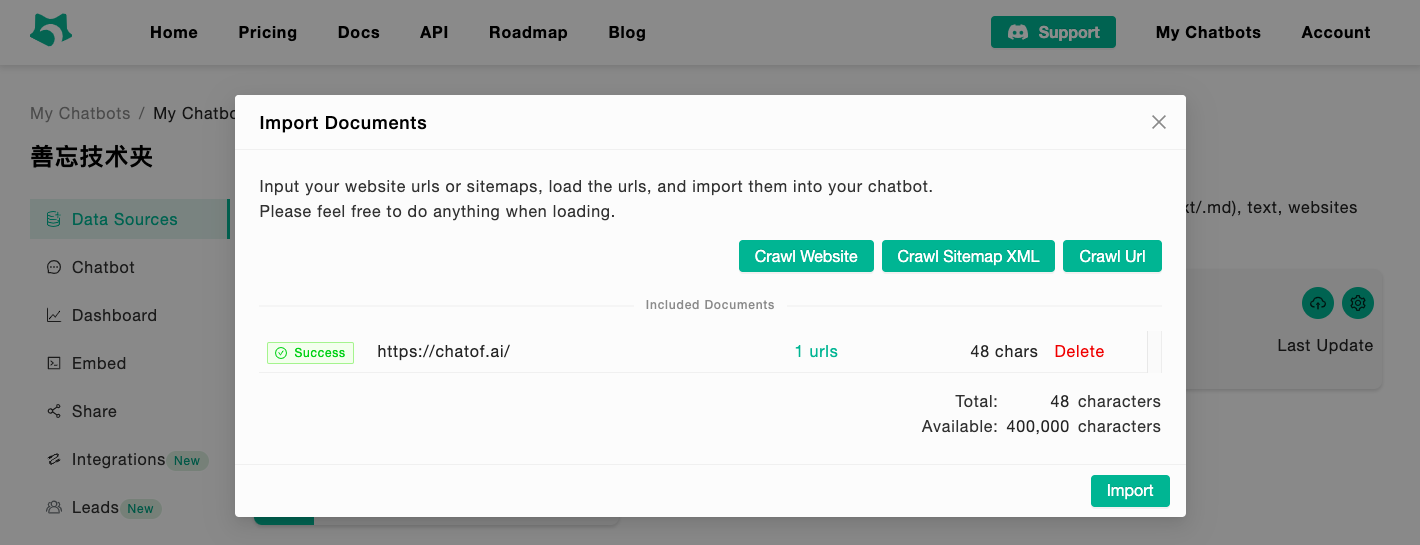Click the New badge beside Leads
Screen dimensions: 1420x545
point(140,509)
